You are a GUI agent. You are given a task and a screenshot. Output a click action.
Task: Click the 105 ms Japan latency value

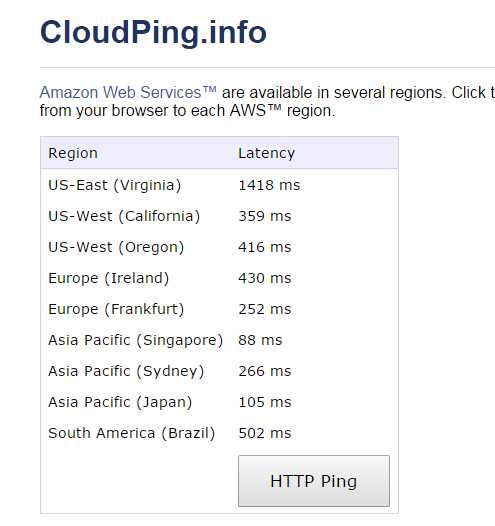point(265,402)
